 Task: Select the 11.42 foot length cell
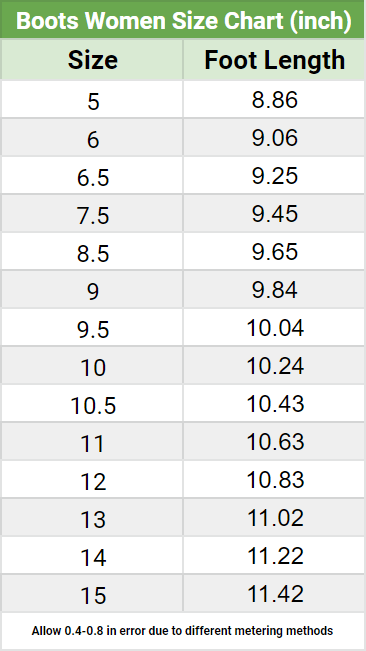tap(274, 594)
